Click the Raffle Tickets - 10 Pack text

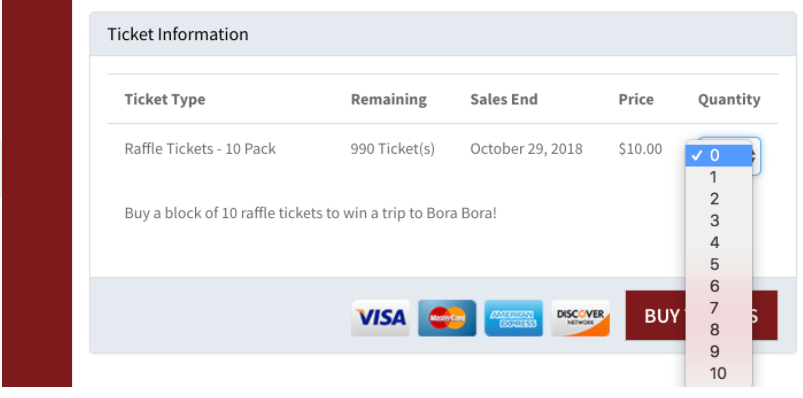coord(200,149)
